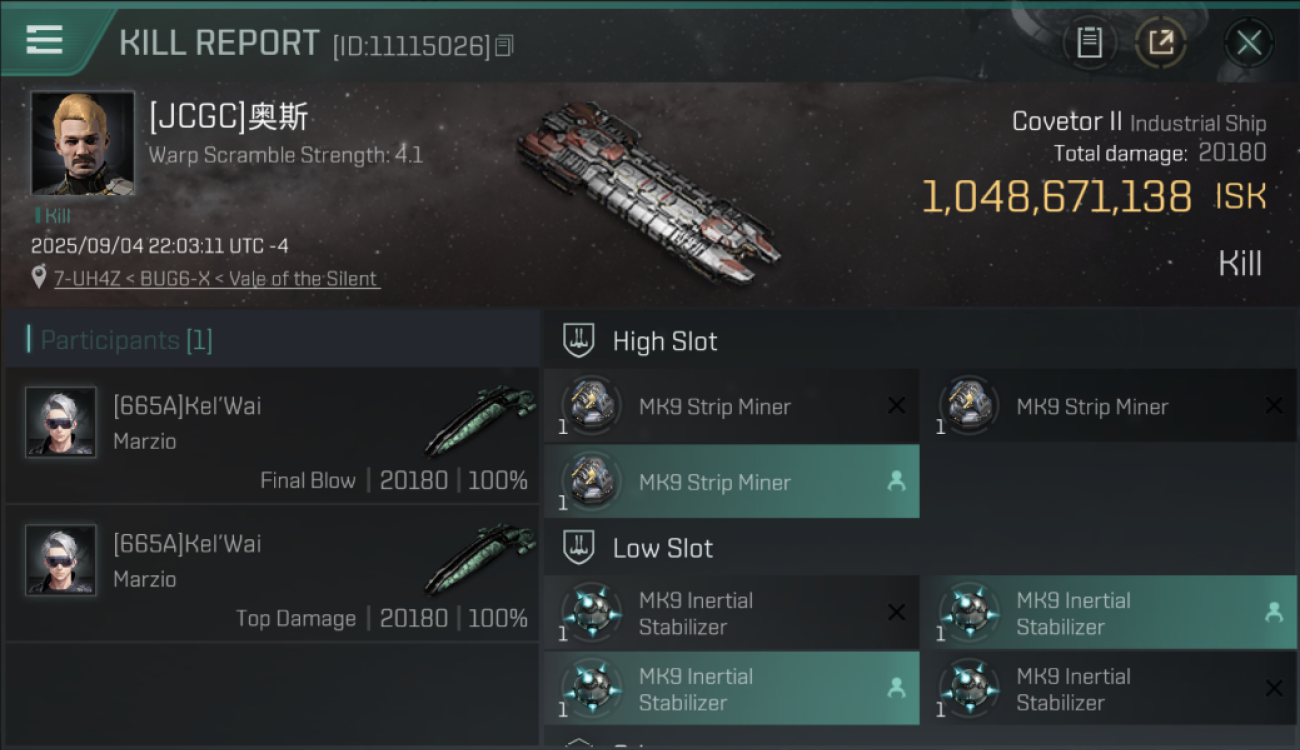This screenshot has width=1300, height=750.
Task: Copy the kill report ID
Action: 504,46
